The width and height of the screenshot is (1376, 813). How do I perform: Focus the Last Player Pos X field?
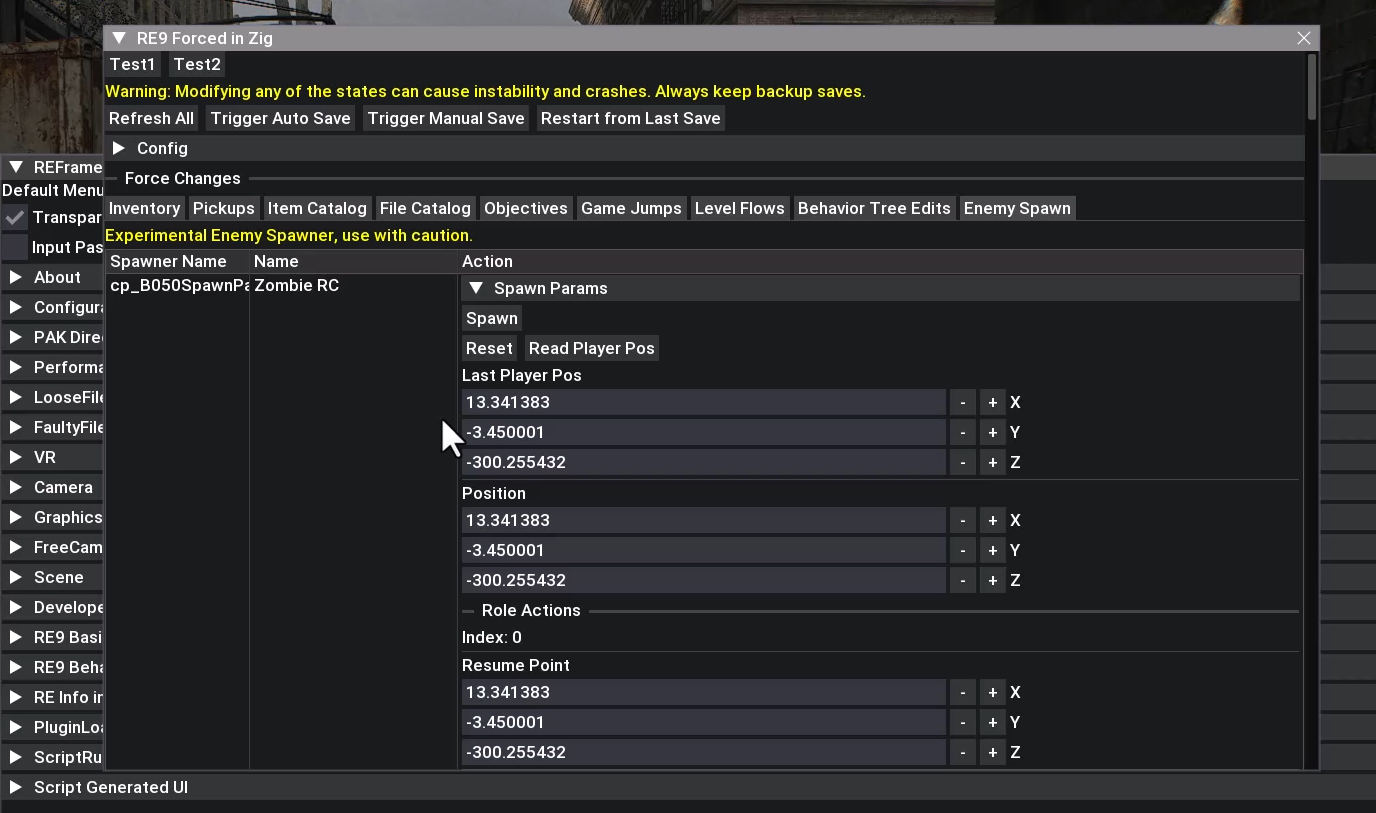[x=704, y=402]
